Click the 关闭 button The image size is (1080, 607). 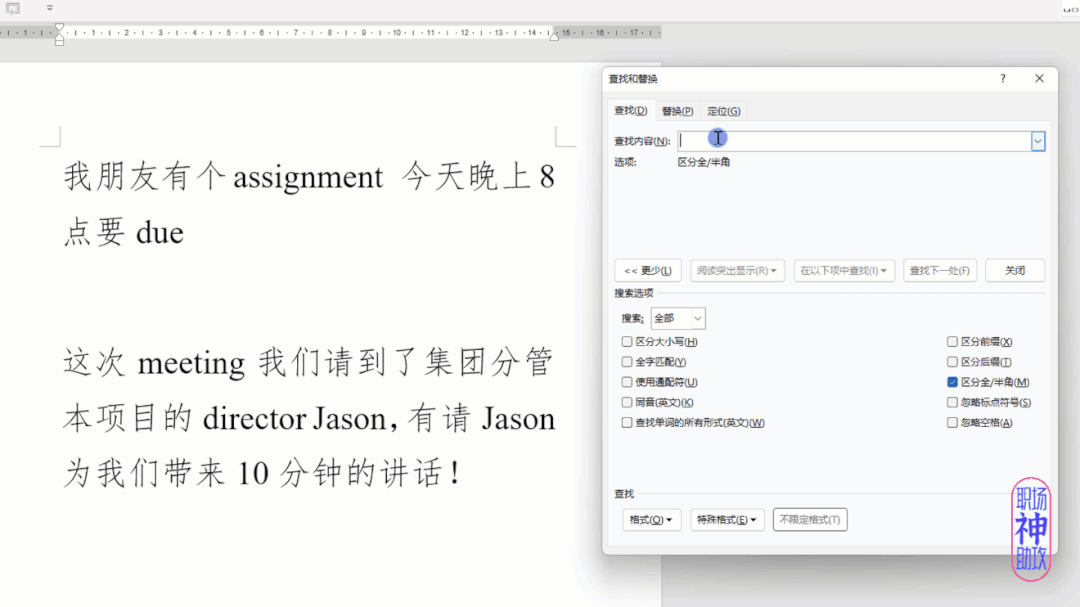1015,271
